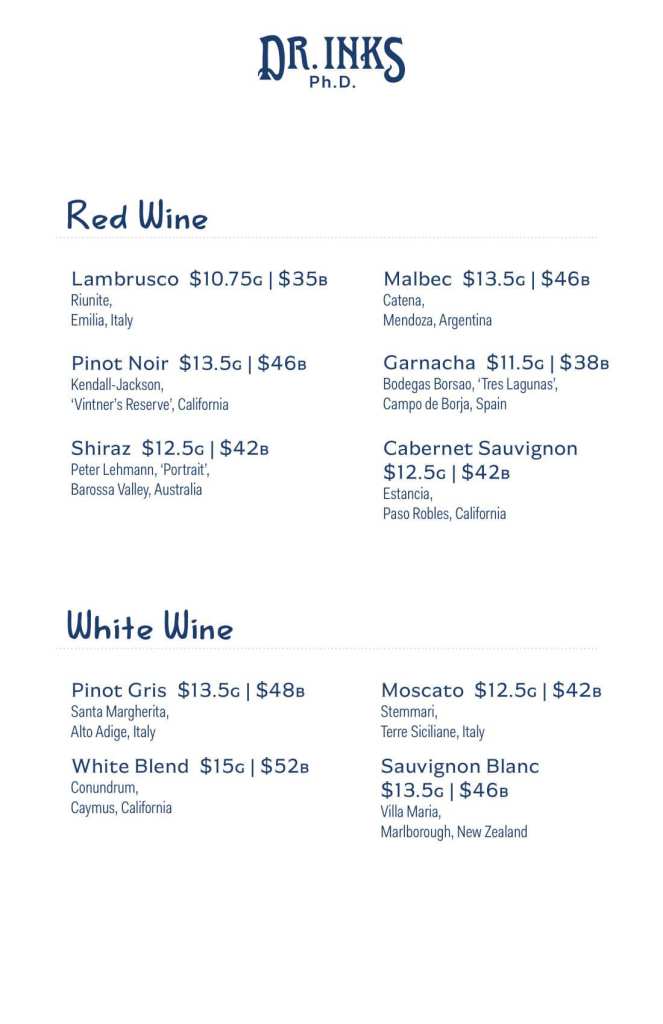Select the Mendoza, Argentina origin text
This screenshot has width=663, height=1024.
437,320
